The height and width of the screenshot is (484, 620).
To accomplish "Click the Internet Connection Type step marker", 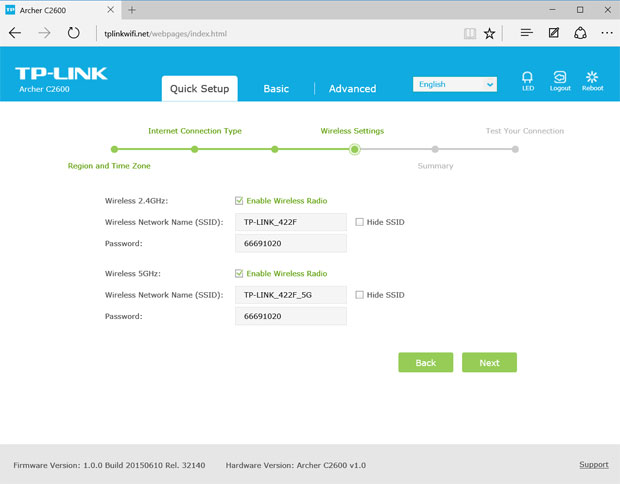I will pyautogui.click(x=195, y=149).
